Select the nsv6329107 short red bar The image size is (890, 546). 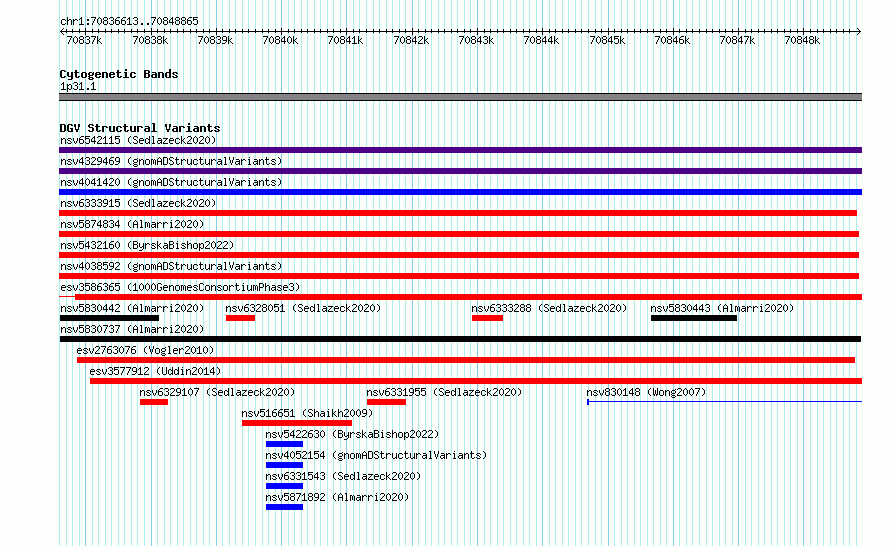[x=154, y=402]
